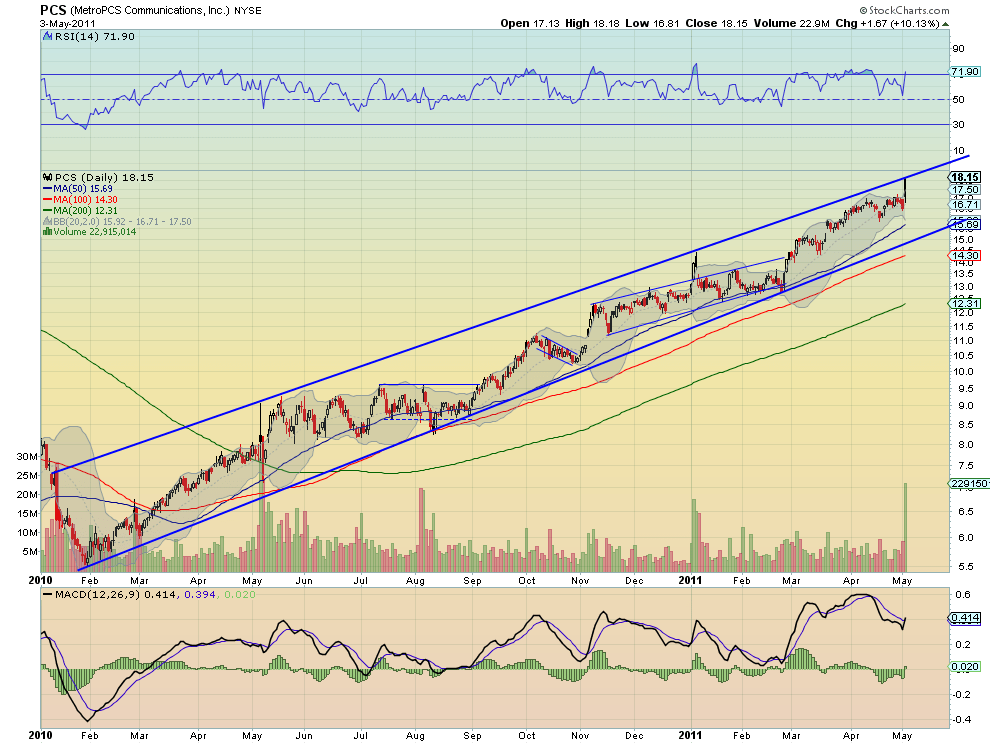
Task: Click the 17.50 upper band axis tag
Action: (965, 189)
